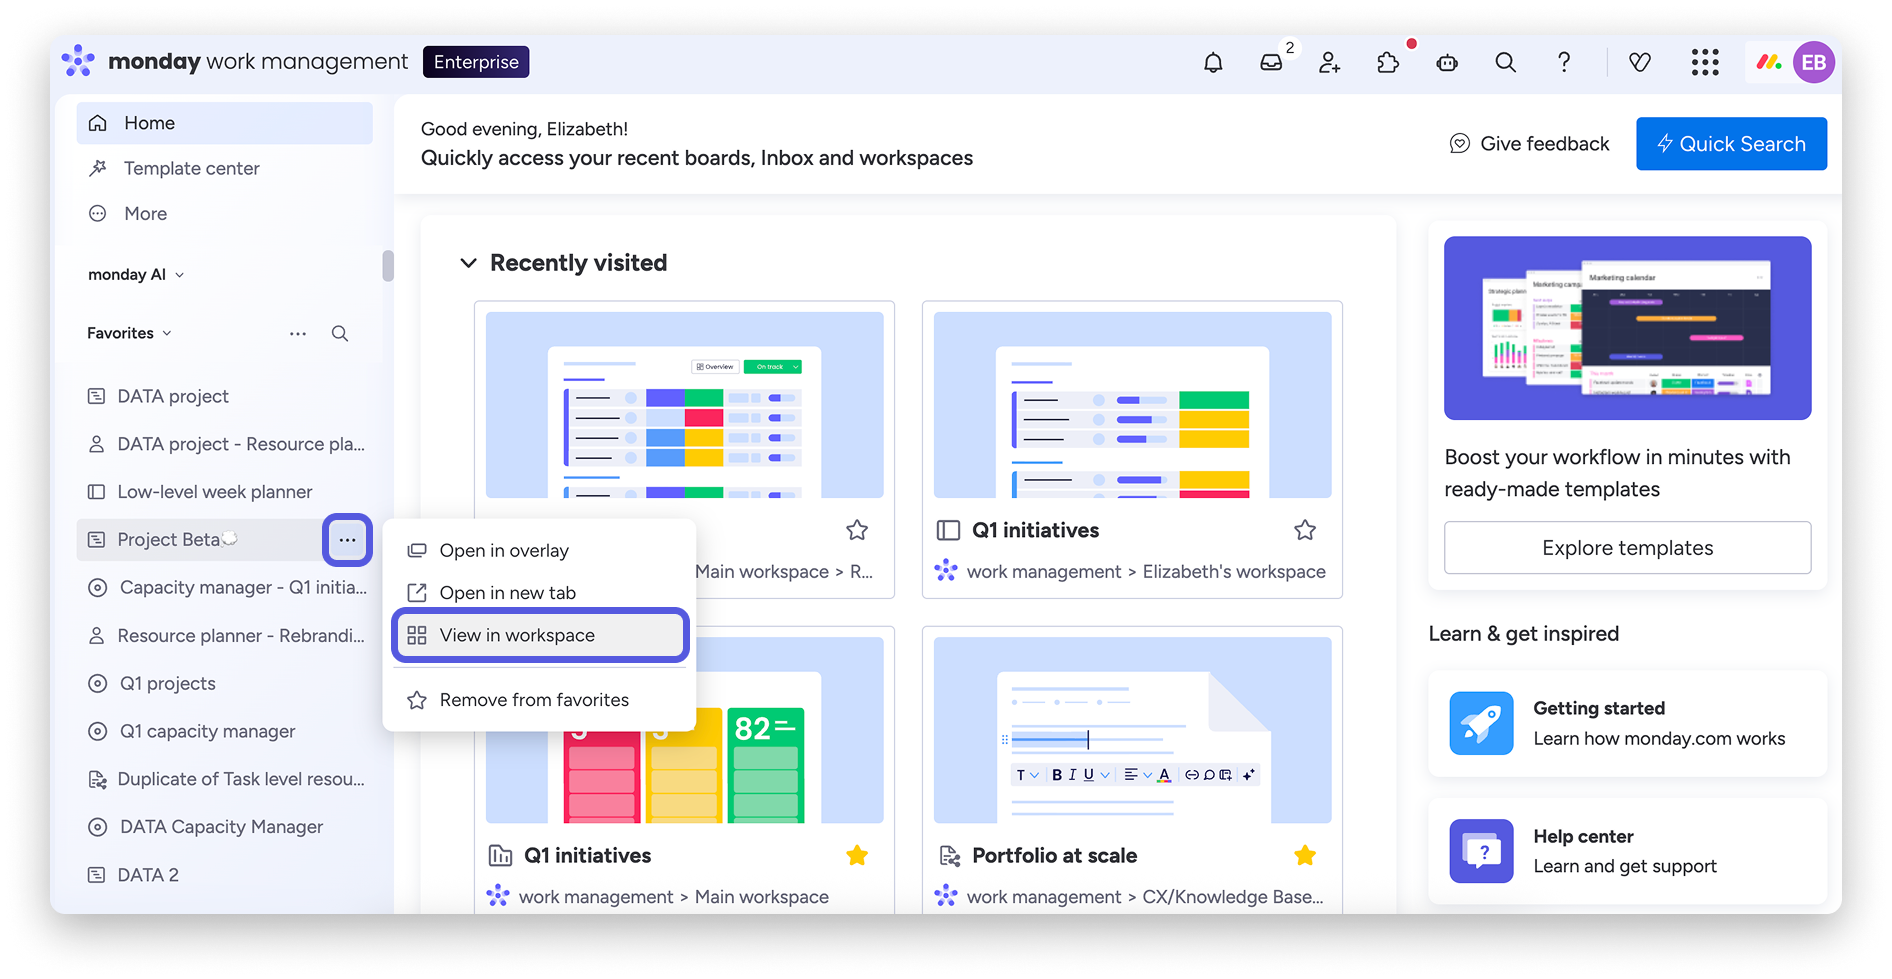Open Q1 projects
This screenshot has height=979, width=1892.
(225, 684)
